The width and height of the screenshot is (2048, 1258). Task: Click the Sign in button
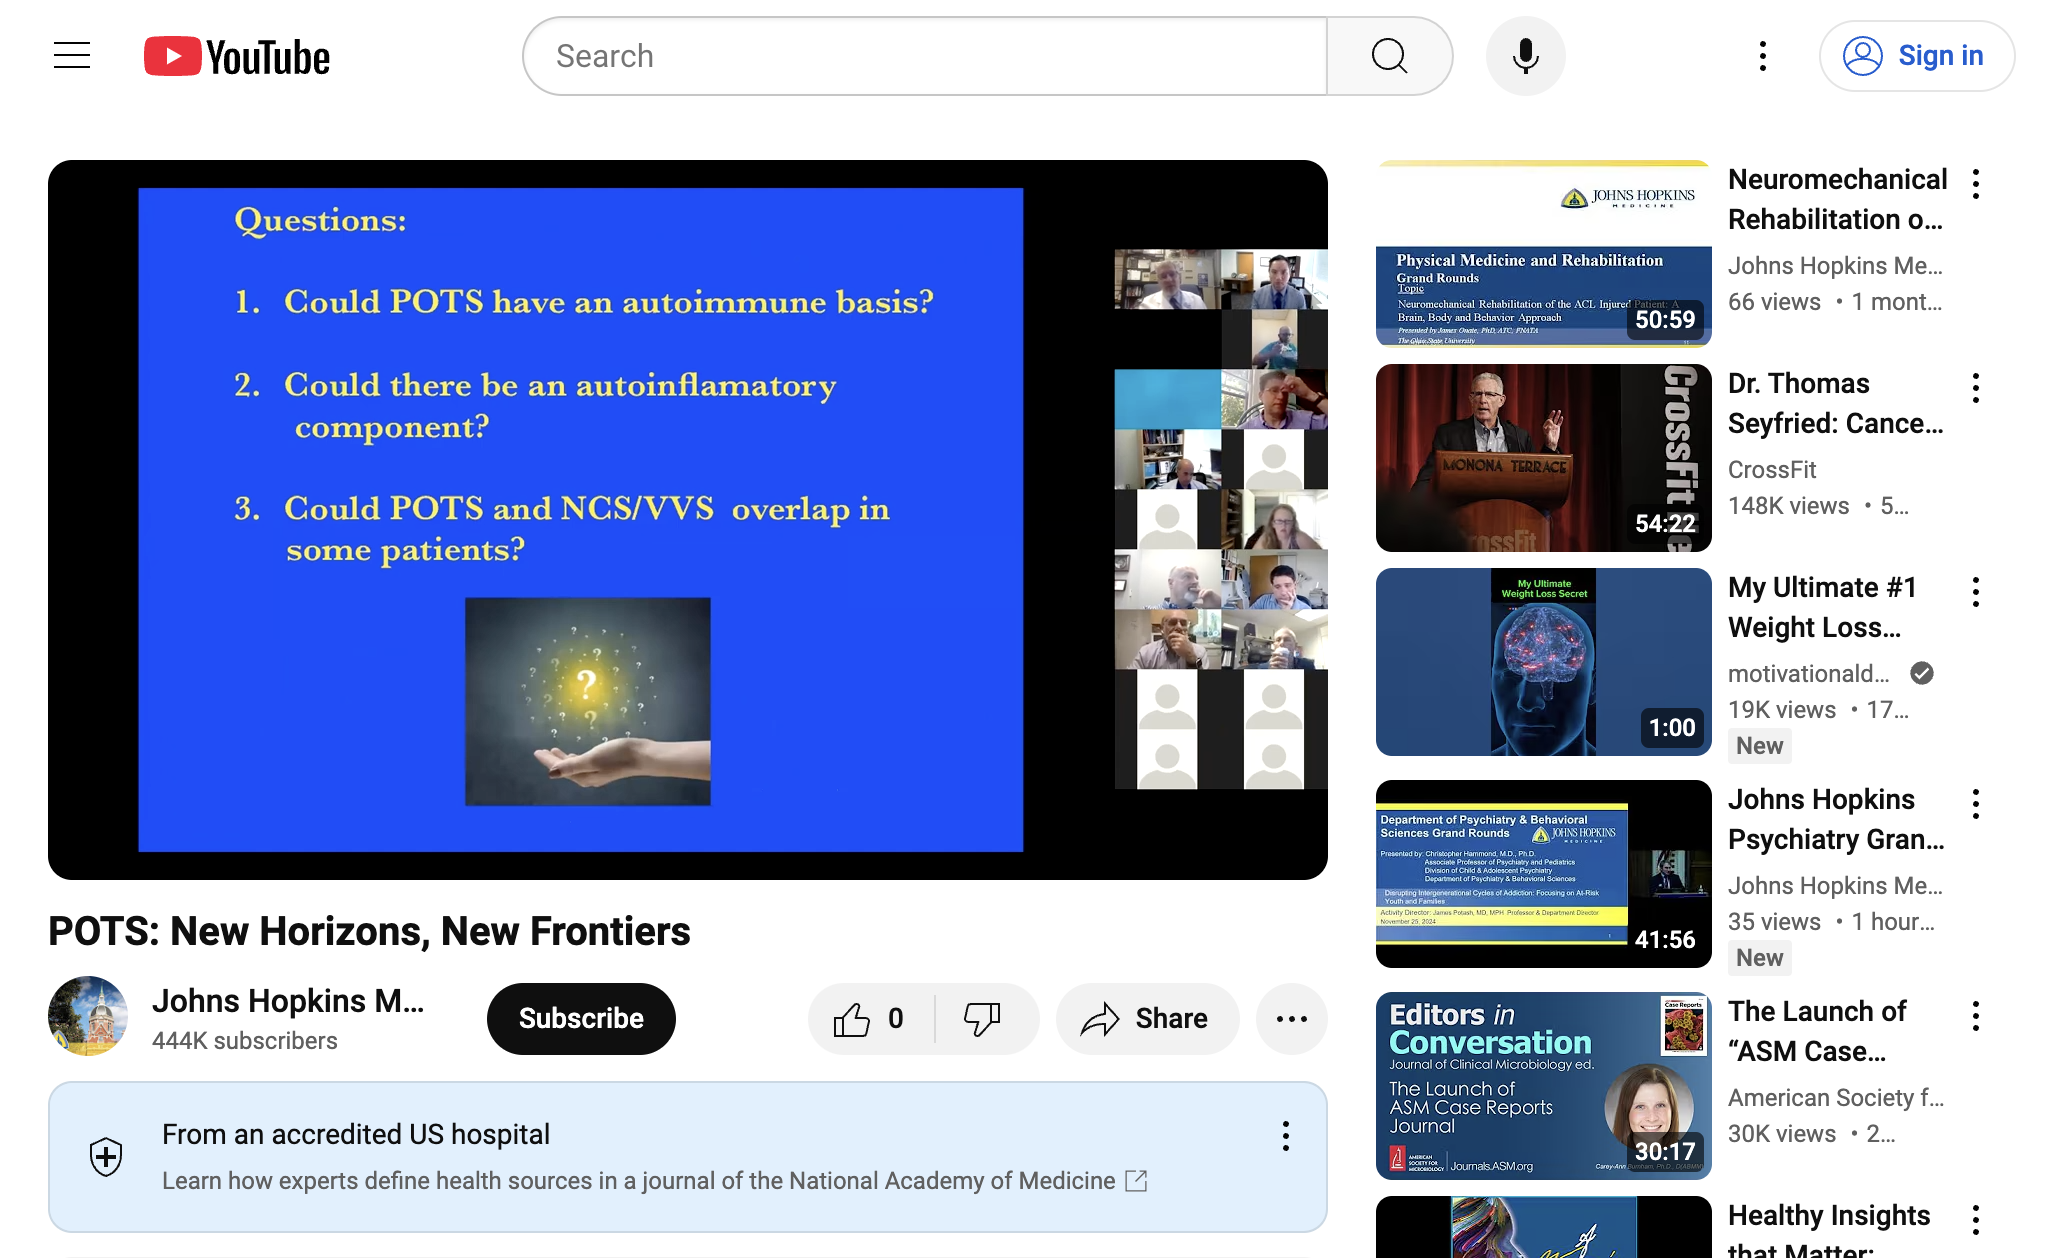[1916, 56]
